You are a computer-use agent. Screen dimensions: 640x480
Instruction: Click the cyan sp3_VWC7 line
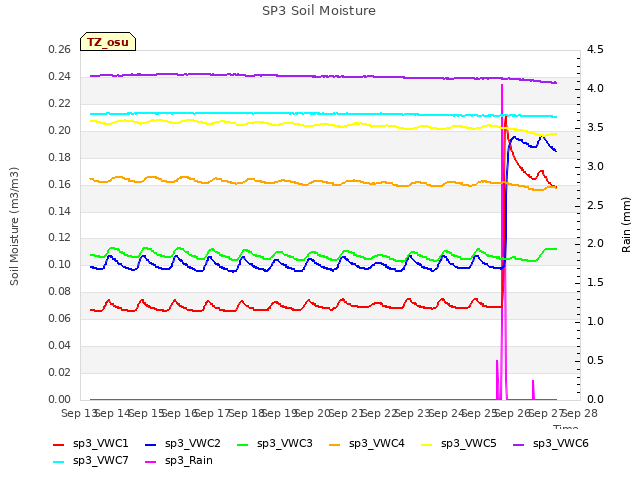[x=323, y=114]
